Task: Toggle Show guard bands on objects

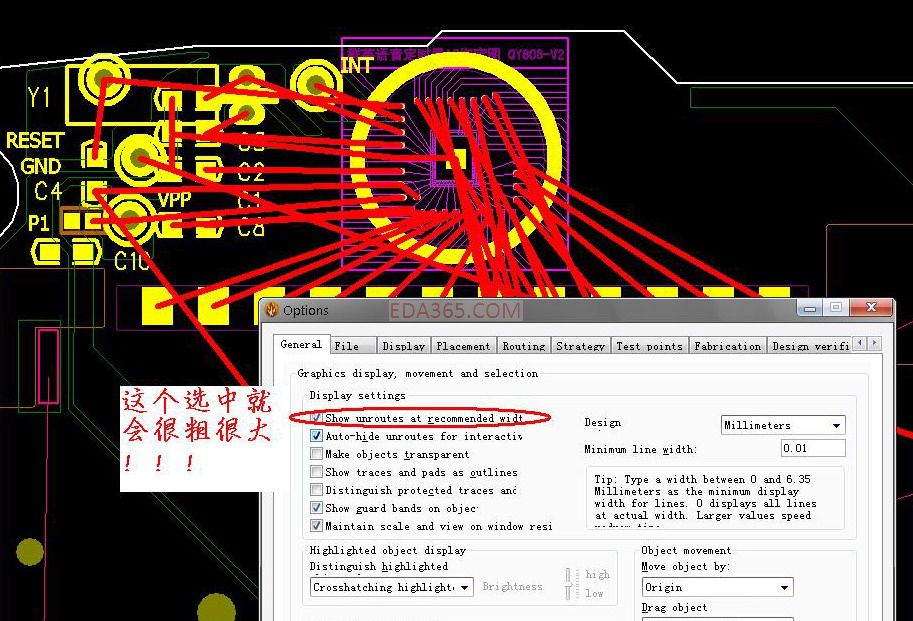Action: coord(316,508)
